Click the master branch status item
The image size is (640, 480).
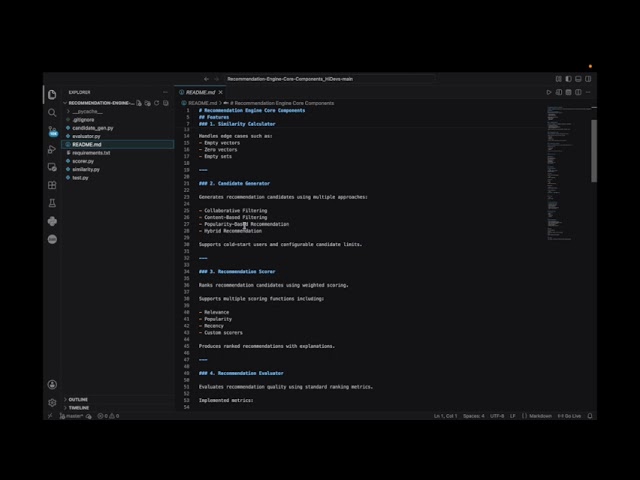click(x=71, y=416)
